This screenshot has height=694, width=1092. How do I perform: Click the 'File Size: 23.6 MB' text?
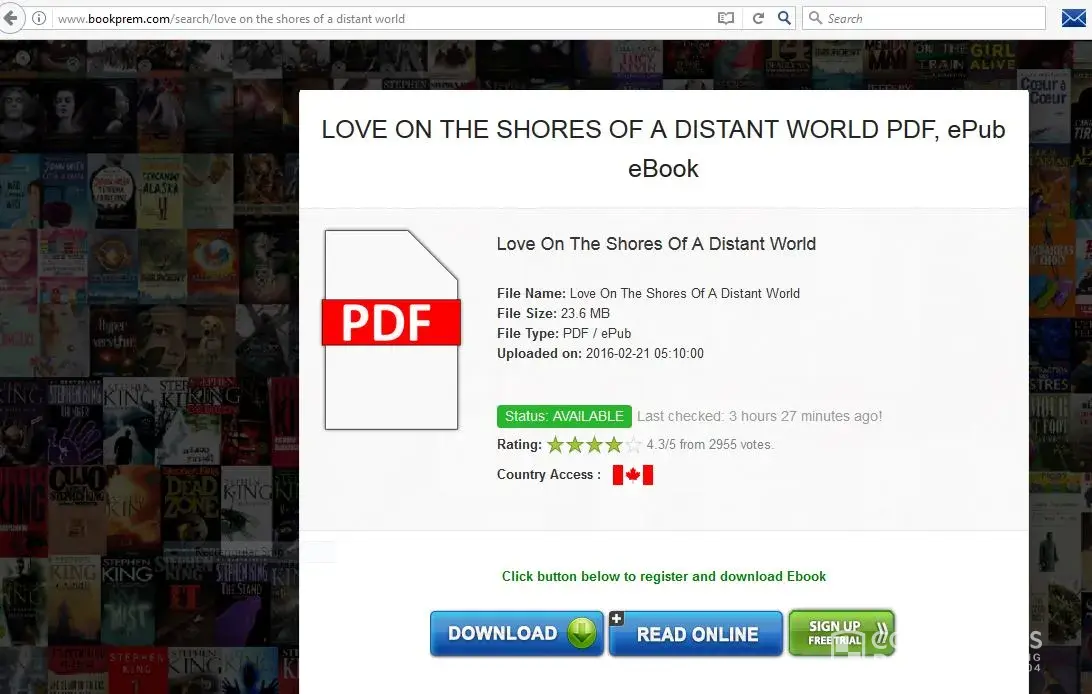click(553, 313)
